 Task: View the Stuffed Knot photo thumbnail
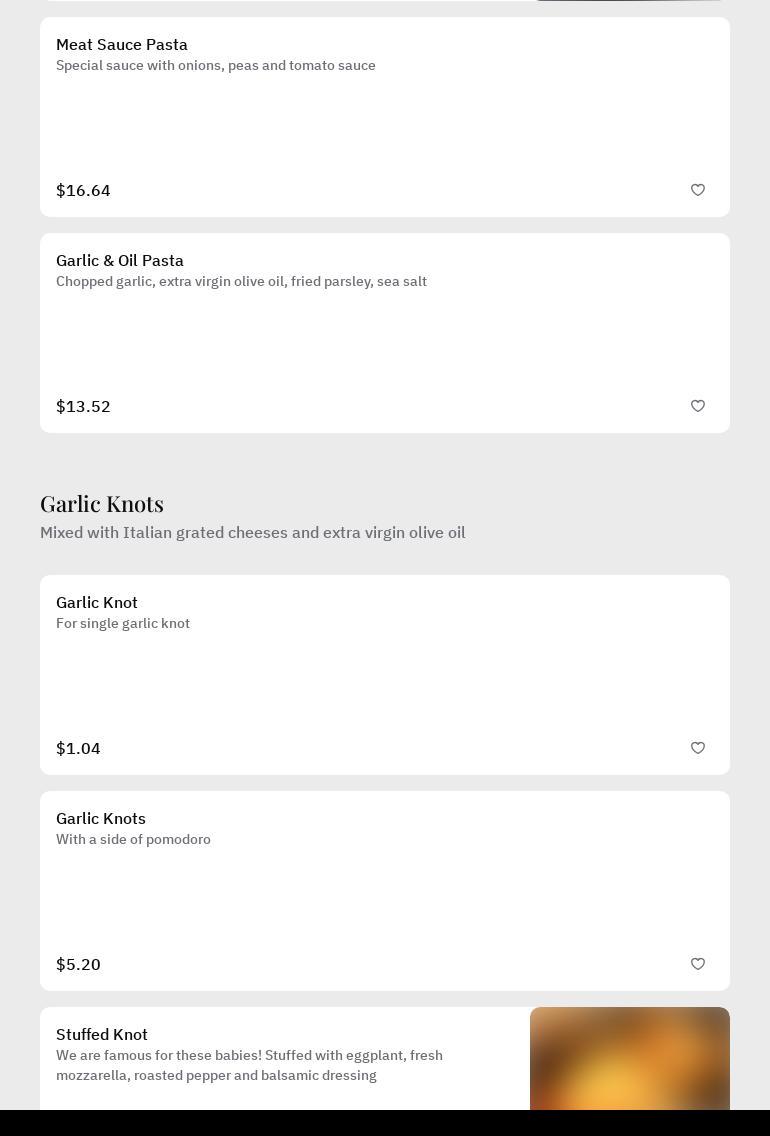[x=629, y=1058]
